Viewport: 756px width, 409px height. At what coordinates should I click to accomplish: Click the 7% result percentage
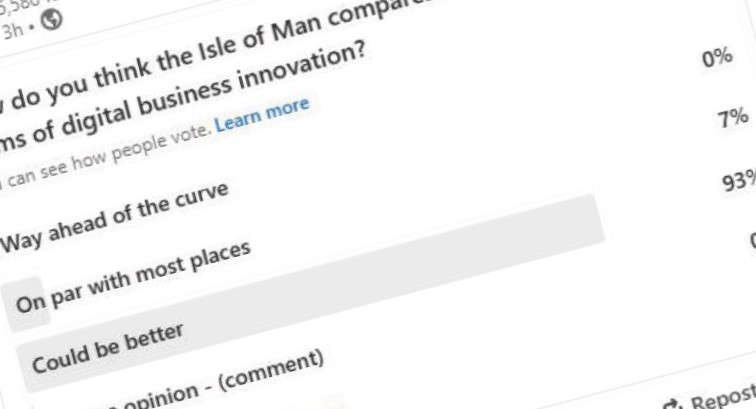coord(733,119)
